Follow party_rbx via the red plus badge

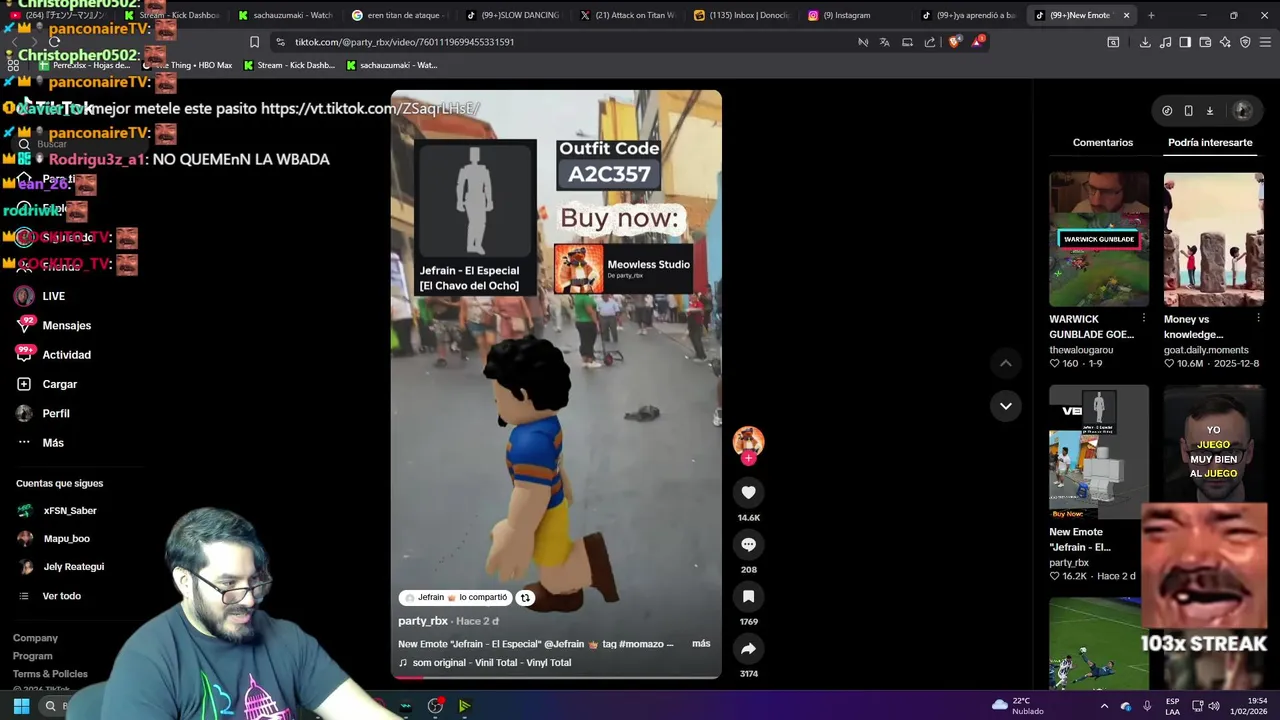point(748,459)
